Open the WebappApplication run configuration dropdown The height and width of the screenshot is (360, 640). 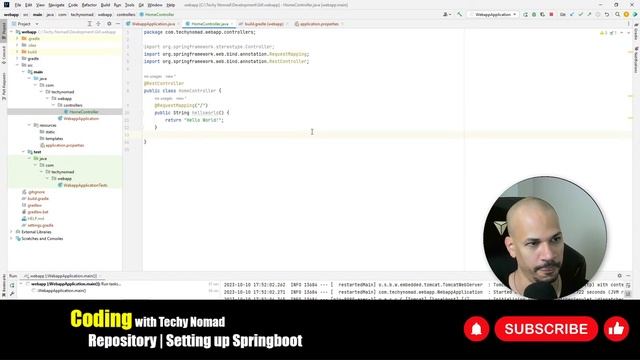493,14
